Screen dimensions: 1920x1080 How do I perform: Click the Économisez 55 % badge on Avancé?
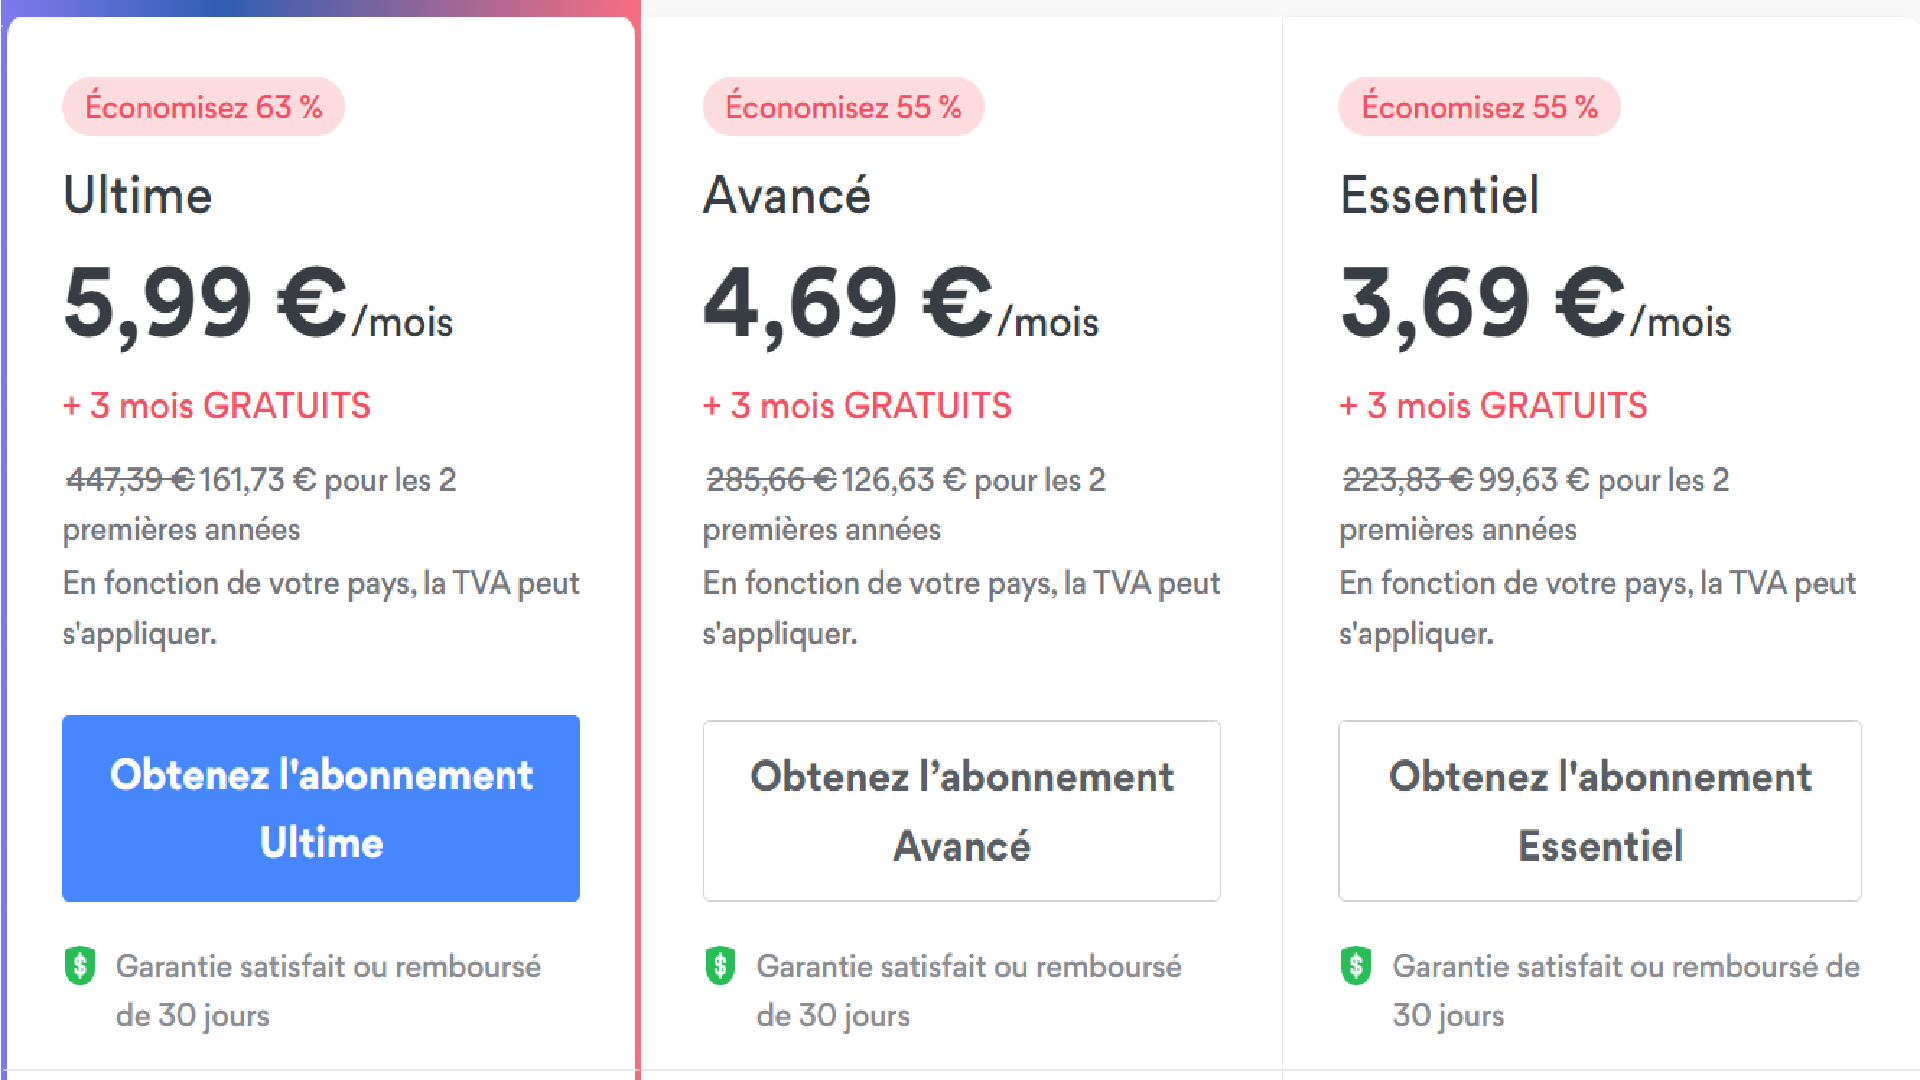click(x=843, y=107)
